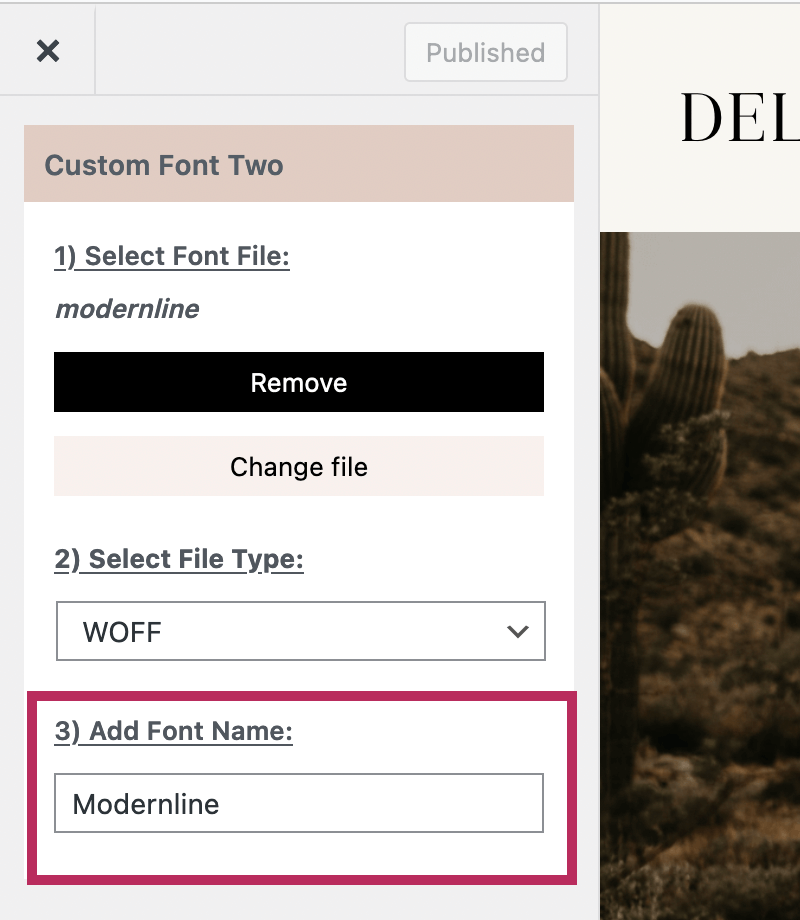The width and height of the screenshot is (800, 920).
Task: Focus the Modernline font name field
Action: pyautogui.click(x=299, y=803)
